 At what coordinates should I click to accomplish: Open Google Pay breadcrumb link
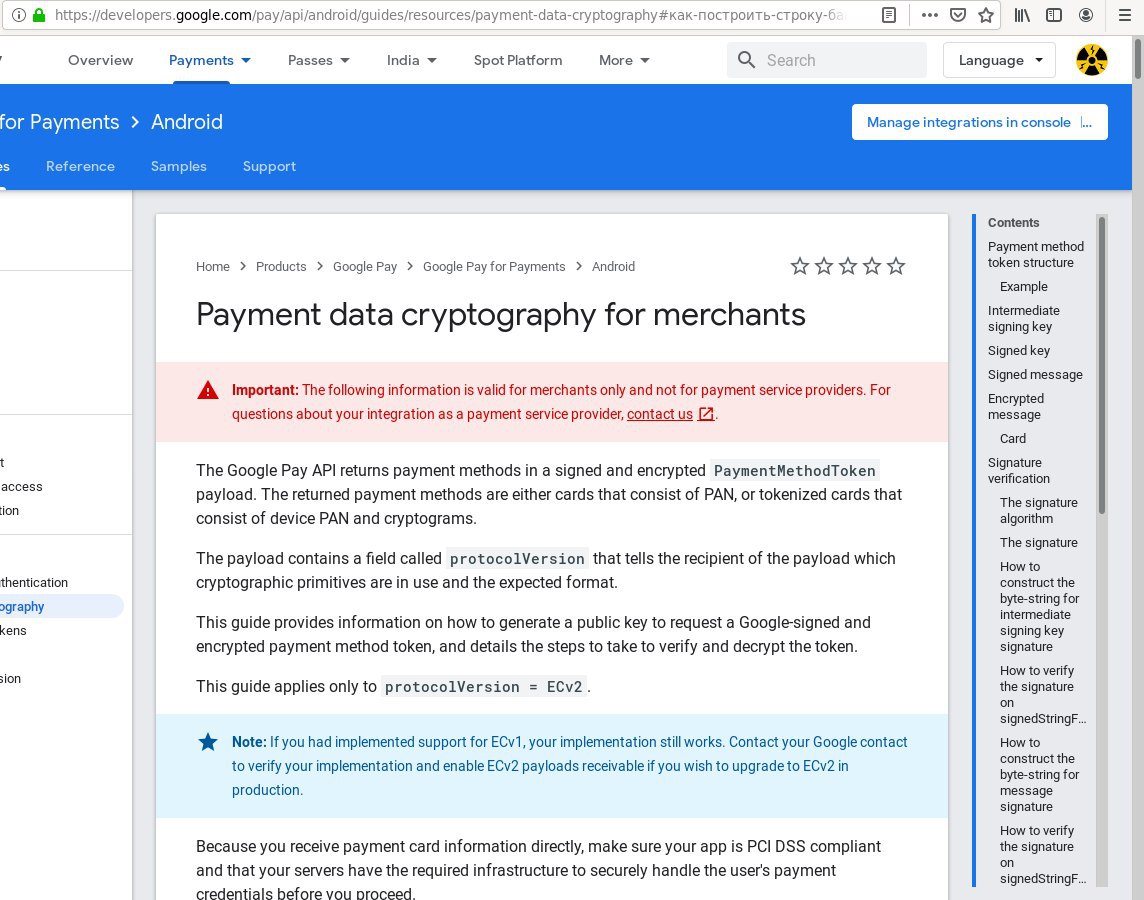365,267
